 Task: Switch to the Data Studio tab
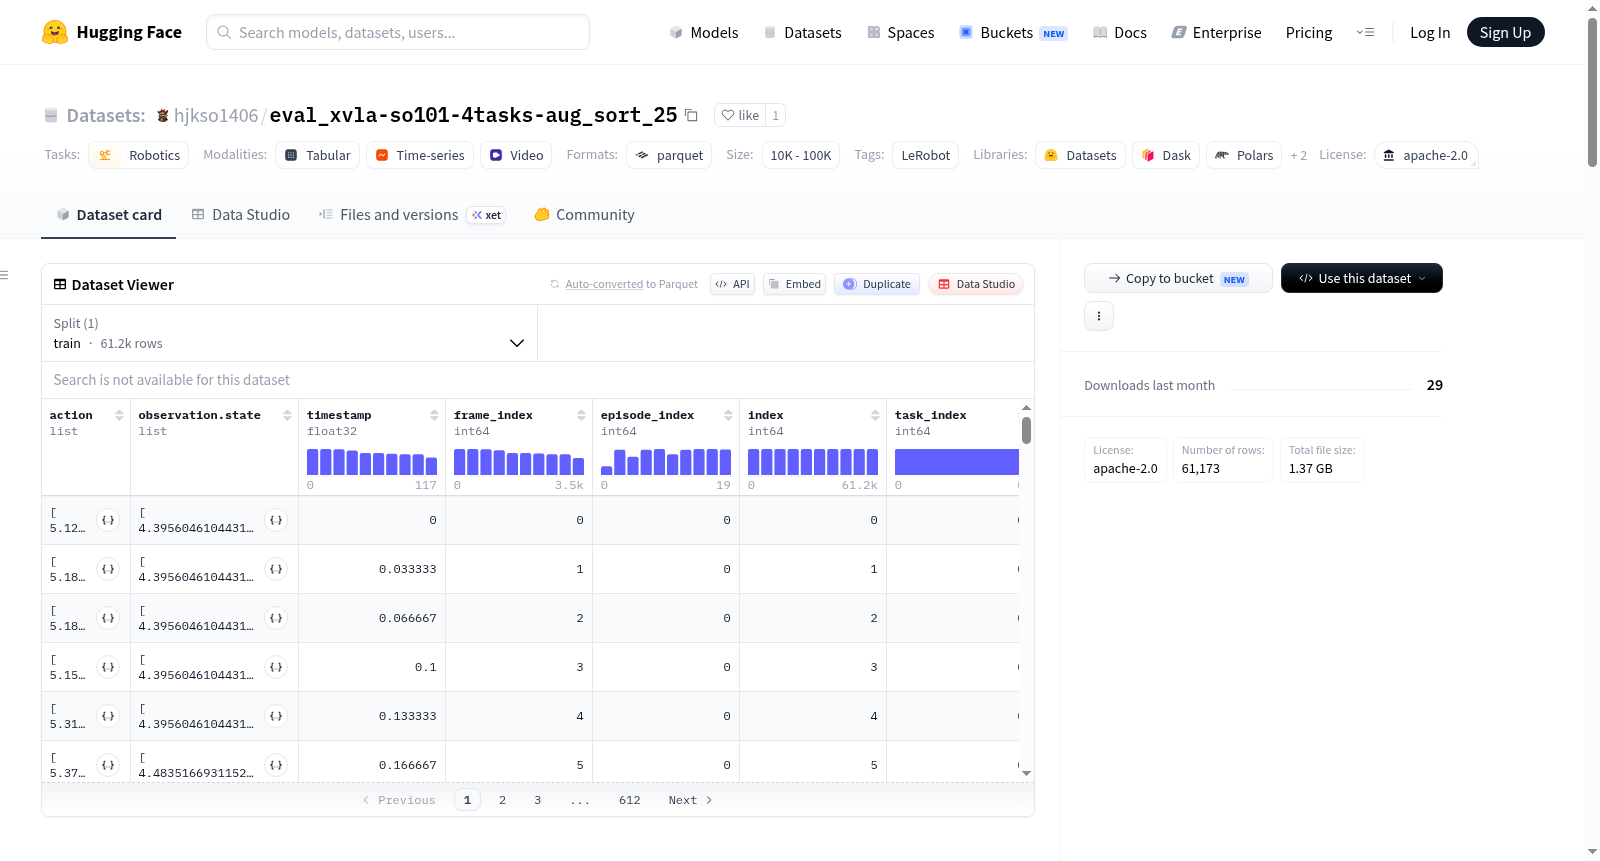(x=241, y=215)
